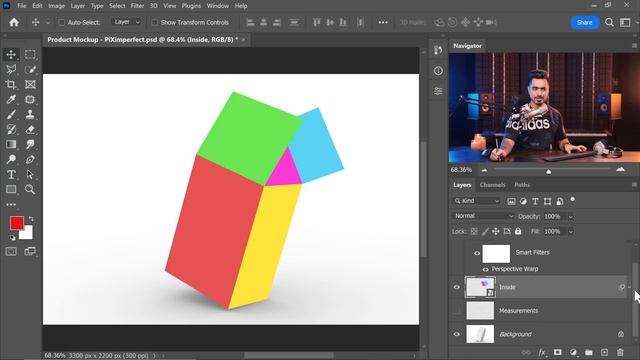Create a new adjustment layer

point(573,352)
